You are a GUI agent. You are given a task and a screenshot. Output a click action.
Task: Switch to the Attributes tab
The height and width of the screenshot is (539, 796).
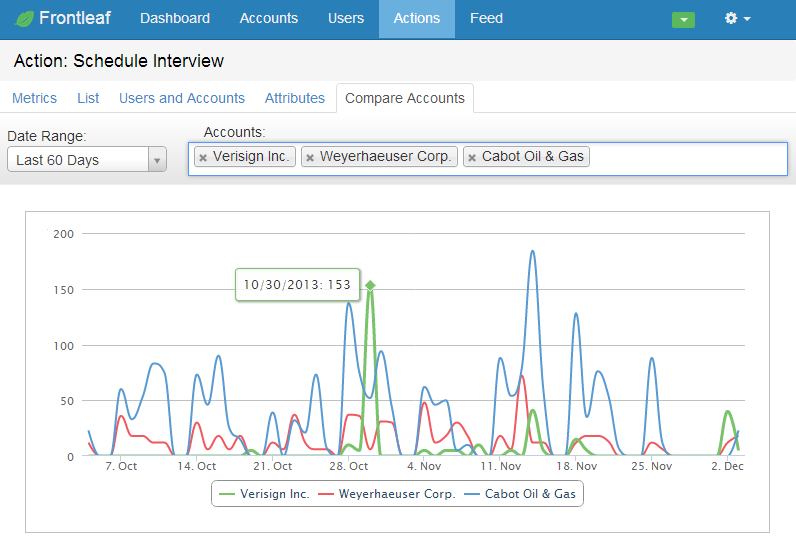294,98
